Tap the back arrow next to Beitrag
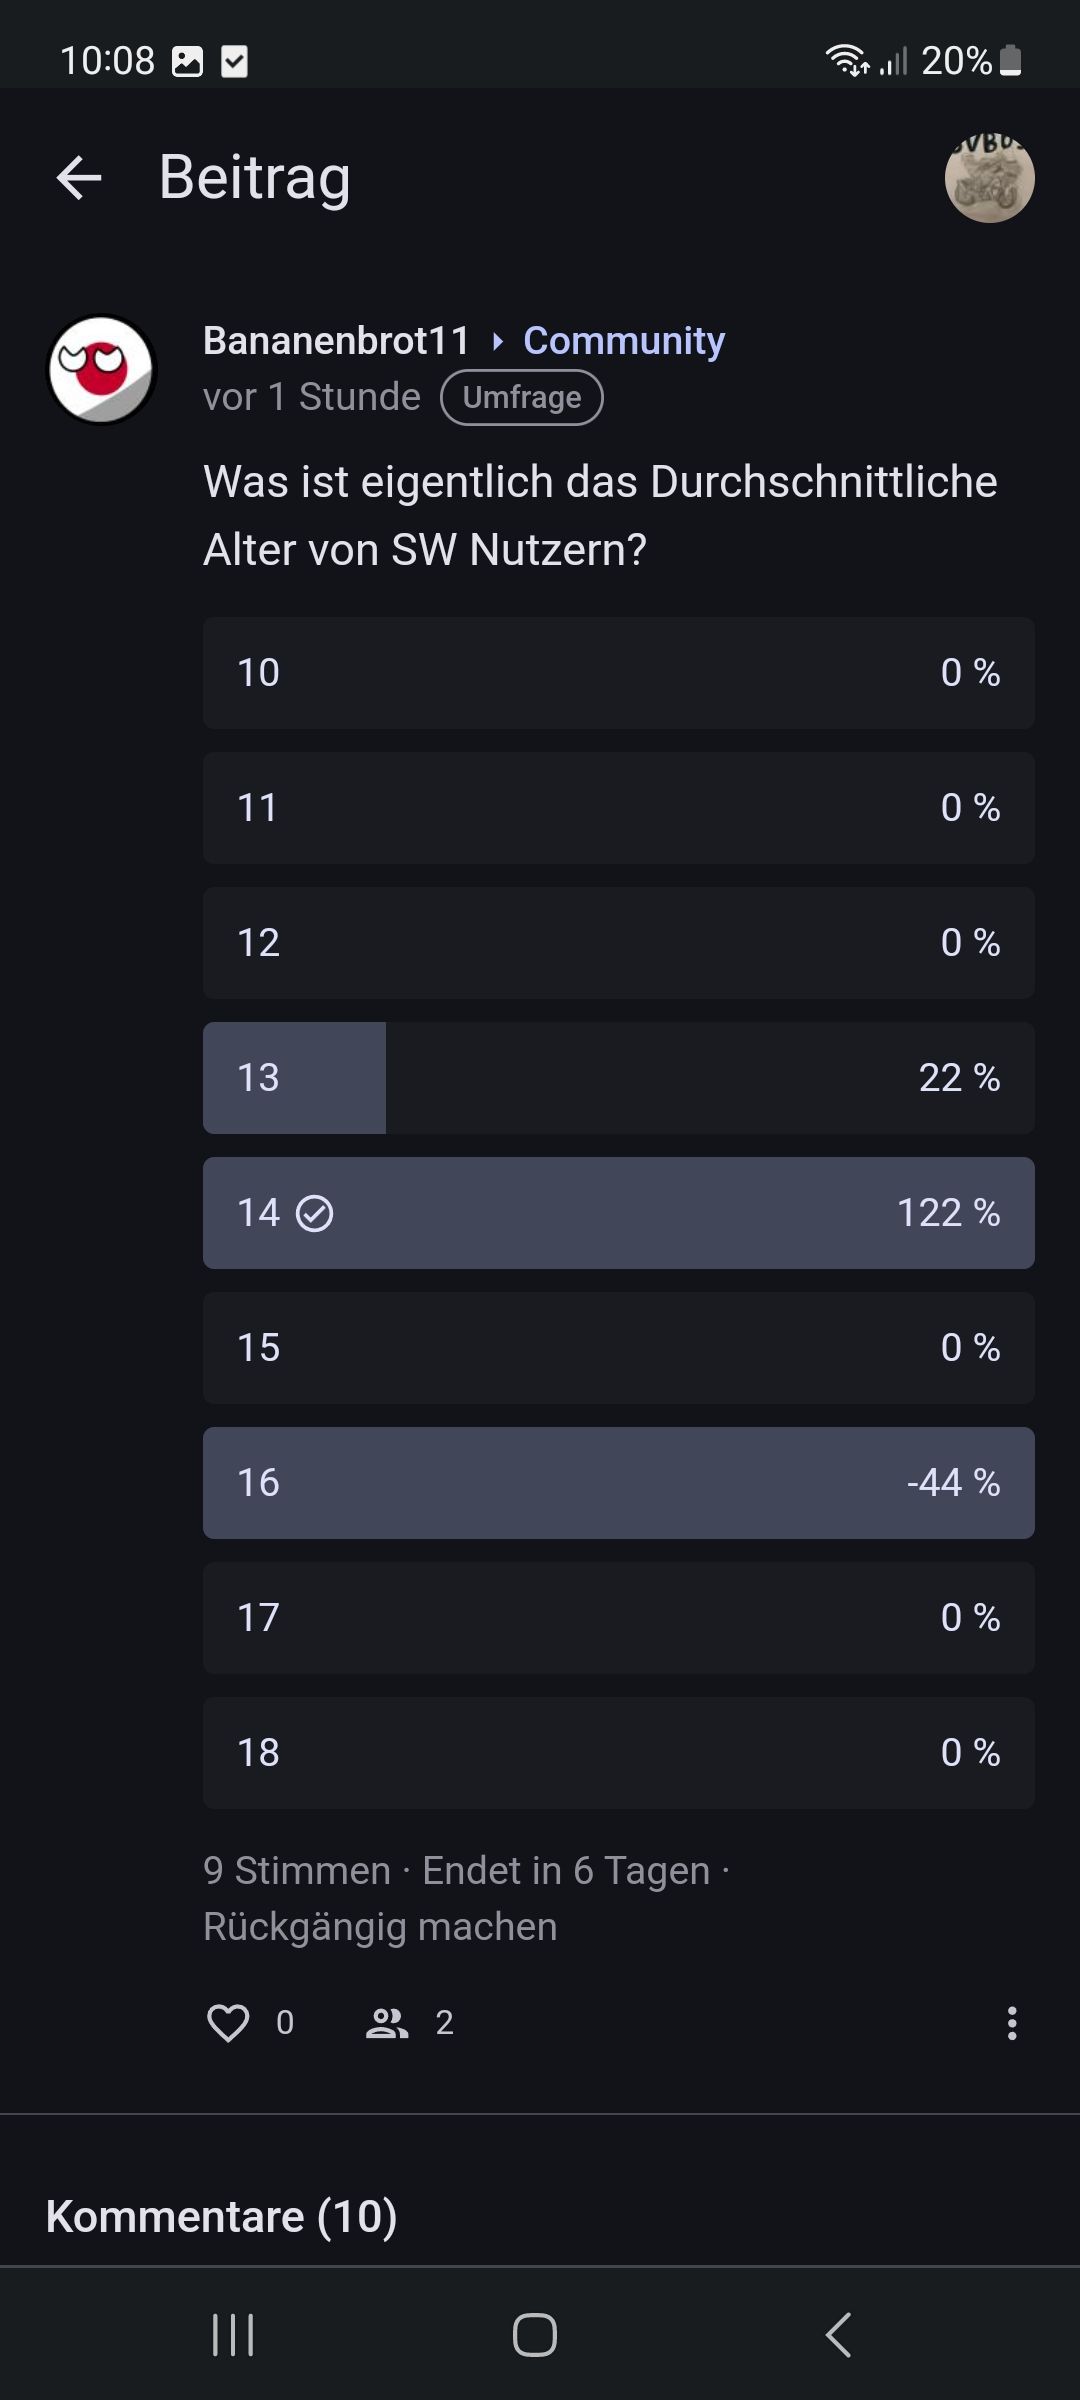 pos(79,178)
